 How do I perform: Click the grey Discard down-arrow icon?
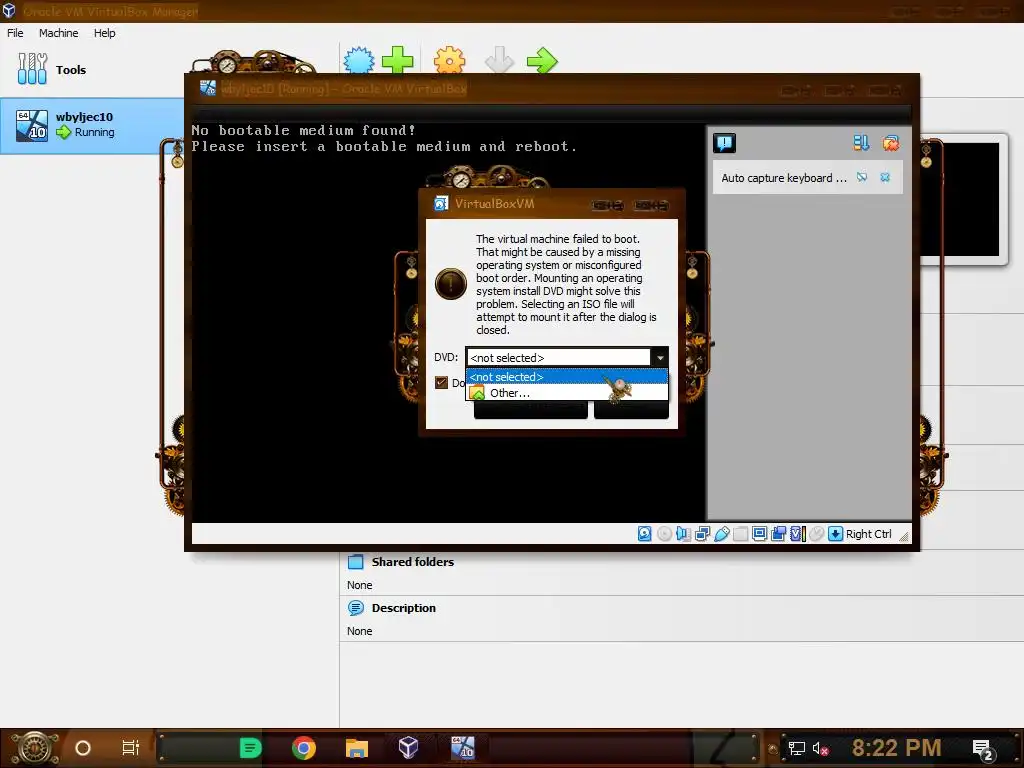(x=500, y=61)
